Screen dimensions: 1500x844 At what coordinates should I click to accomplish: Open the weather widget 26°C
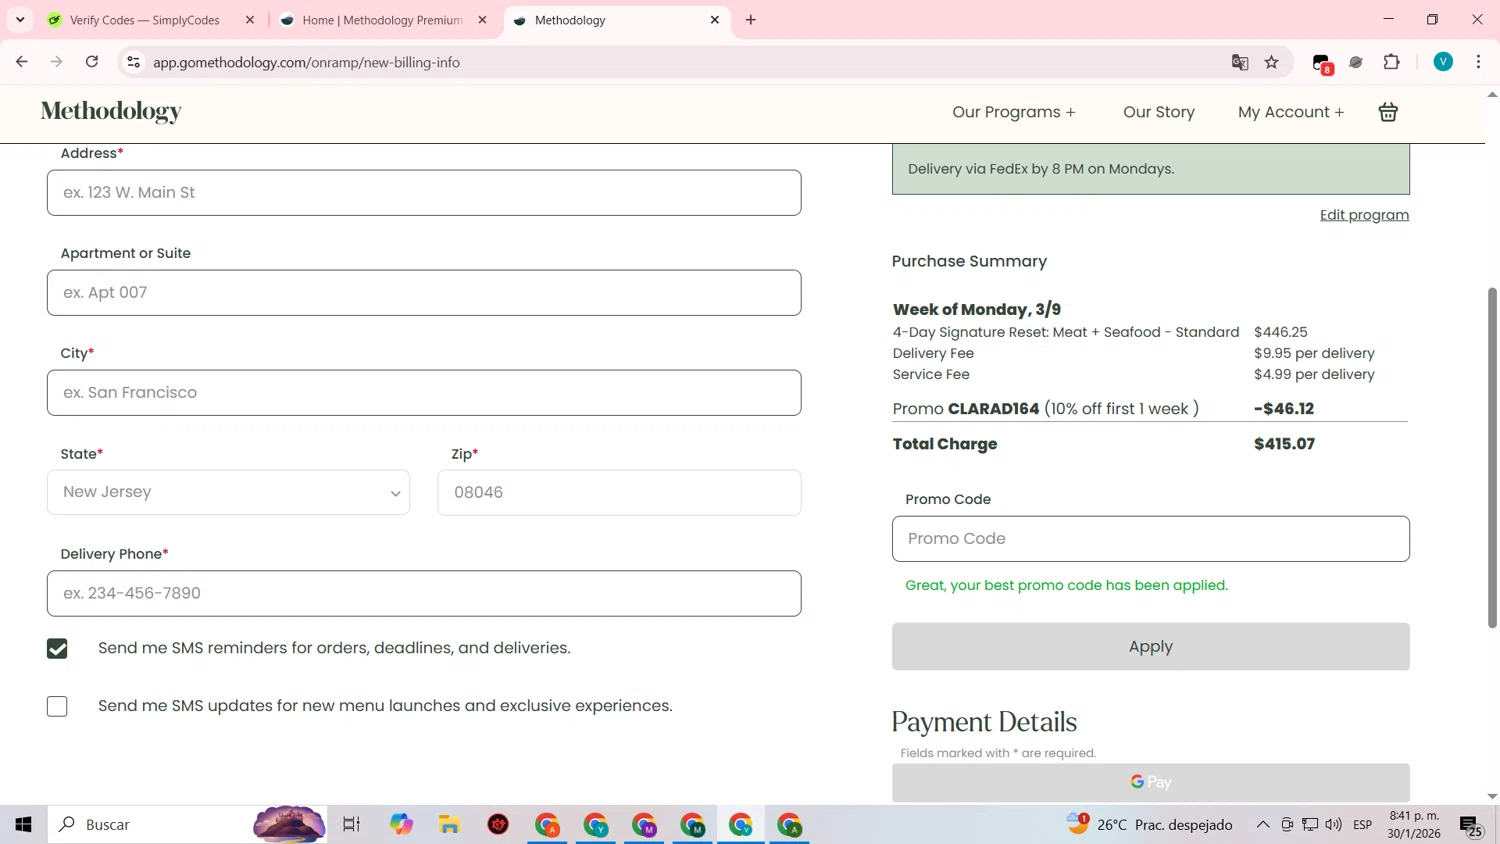1150,825
